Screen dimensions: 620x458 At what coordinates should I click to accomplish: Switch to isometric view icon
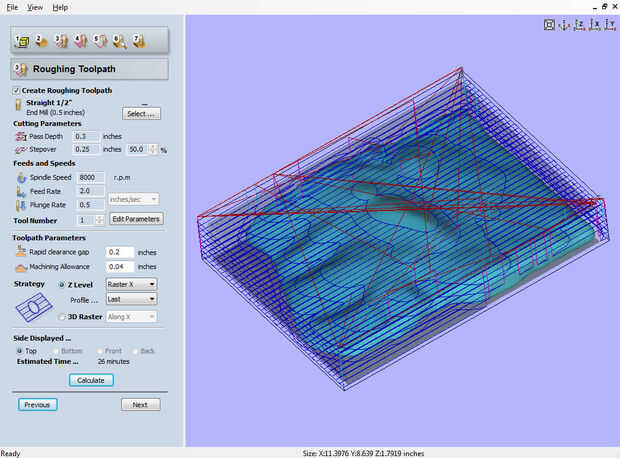click(564, 25)
